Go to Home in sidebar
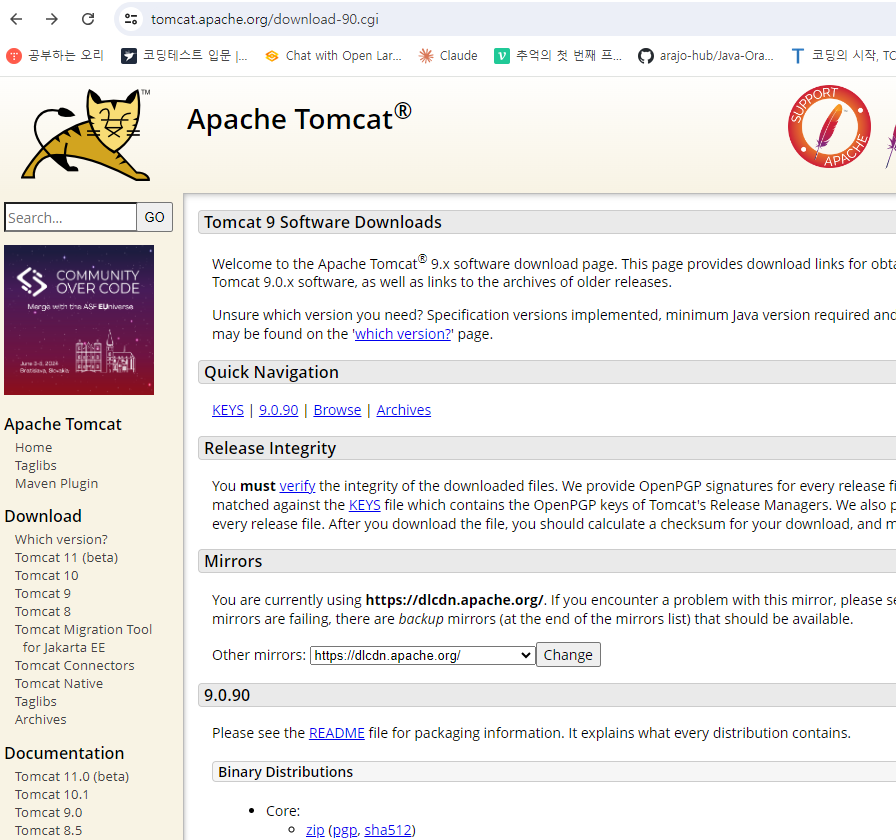The height and width of the screenshot is (840, 896). pyautogui.click(x=34, y=447)
